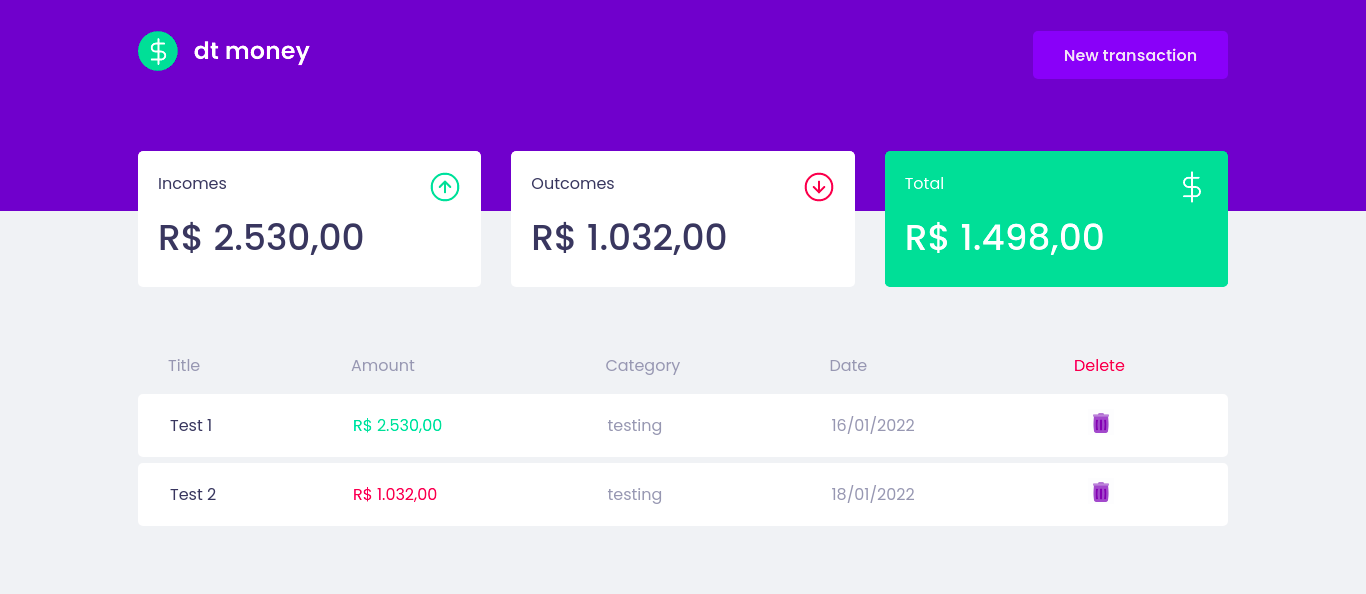Image resolution: width=1366 pixels, height=594 pixels.
Task: Click the trash icon for Test 1
Action: coord(1100,423)
